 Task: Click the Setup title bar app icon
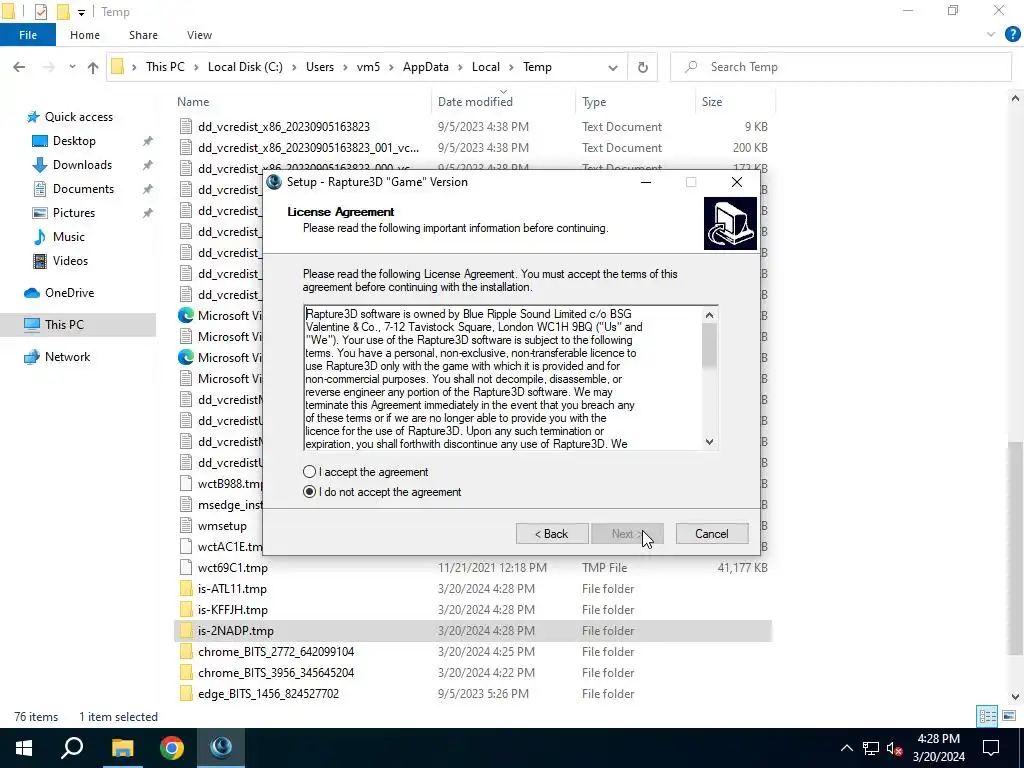[x=274, y=182]
